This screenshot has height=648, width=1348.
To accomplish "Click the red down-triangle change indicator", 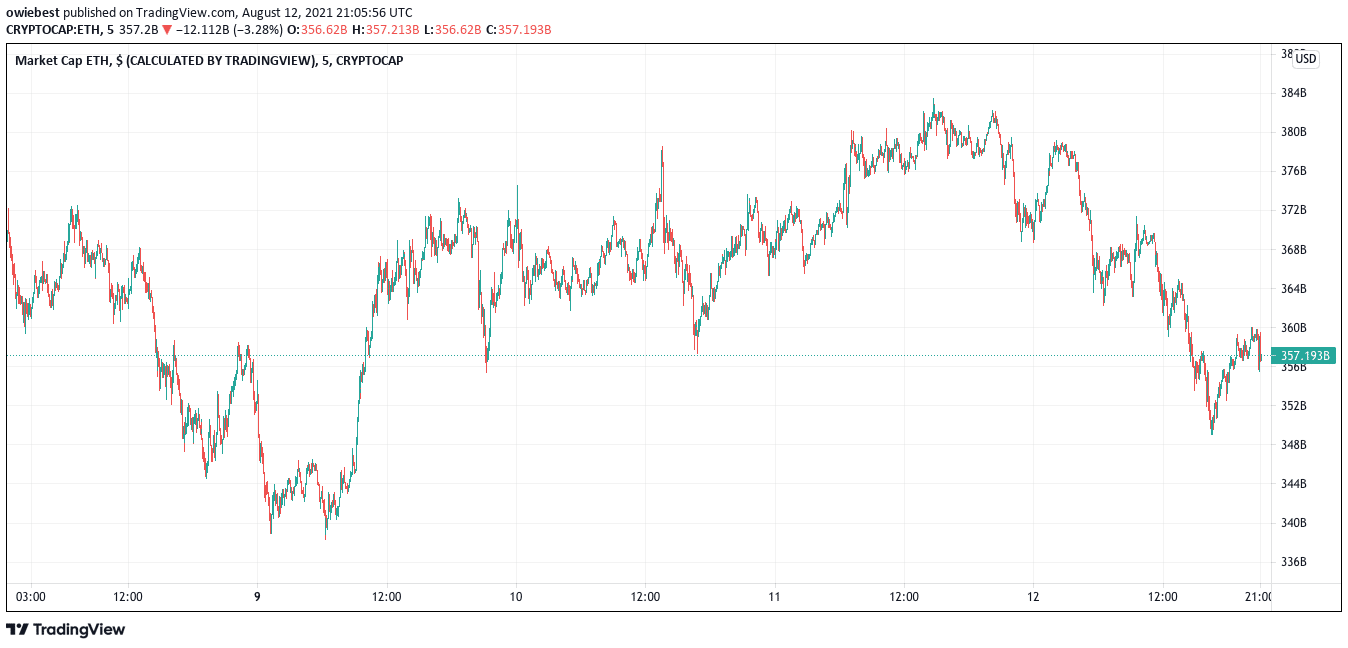I will 165,30.
